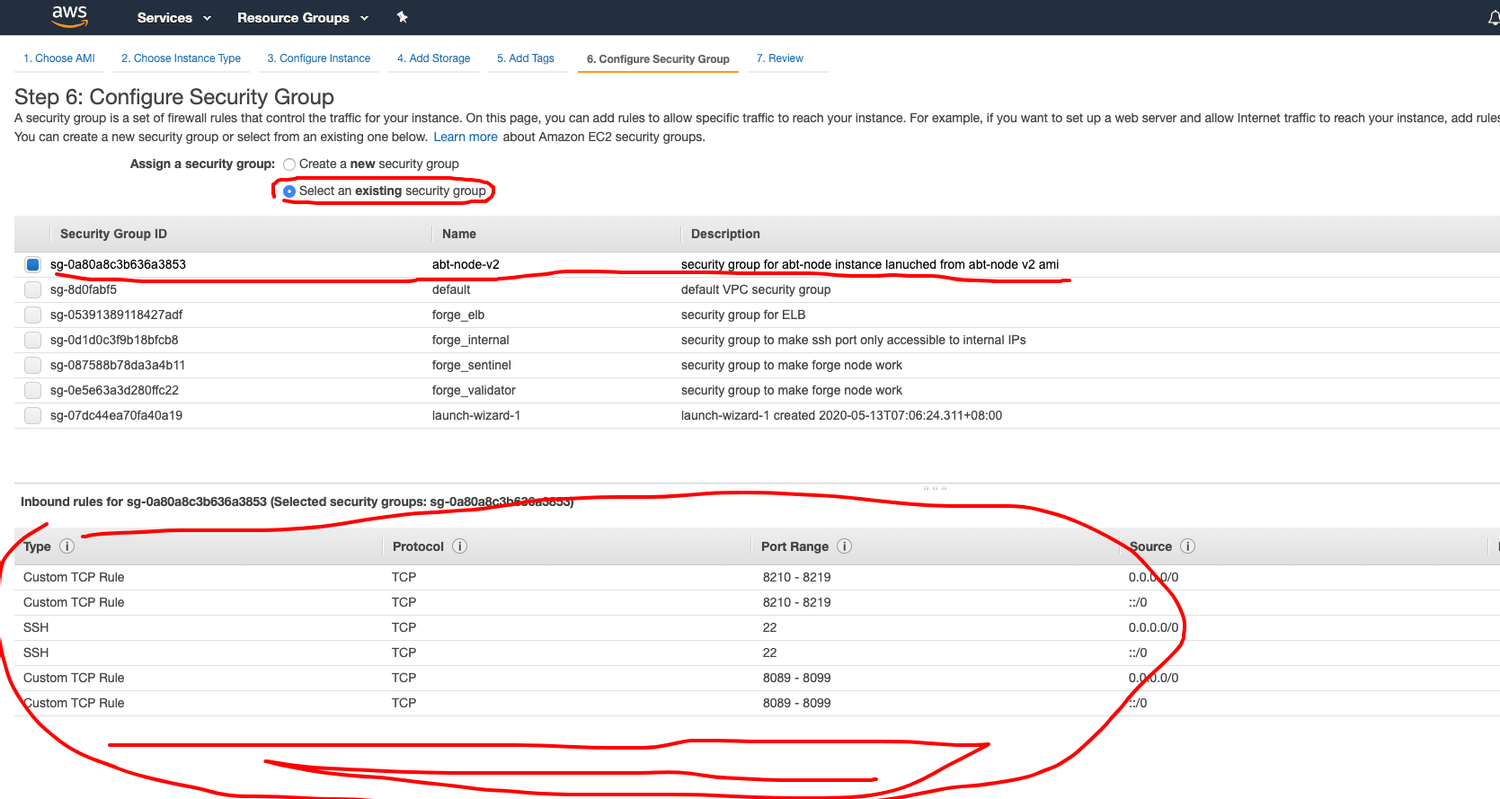
Task: Click port range 8089 - 8099 for ::/0
Action: pyautogui.click(x=797, y=703)
